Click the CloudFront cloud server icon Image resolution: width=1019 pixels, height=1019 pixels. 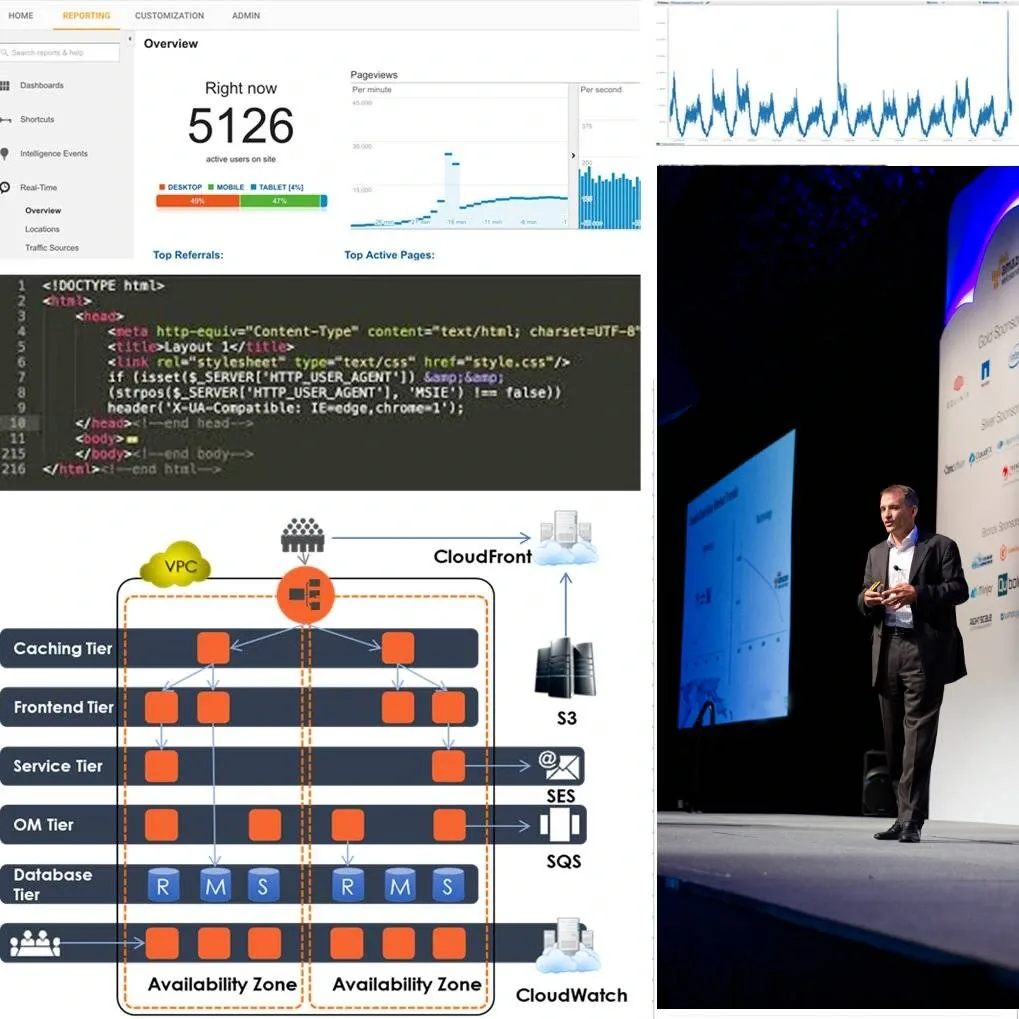pos(567,538)
